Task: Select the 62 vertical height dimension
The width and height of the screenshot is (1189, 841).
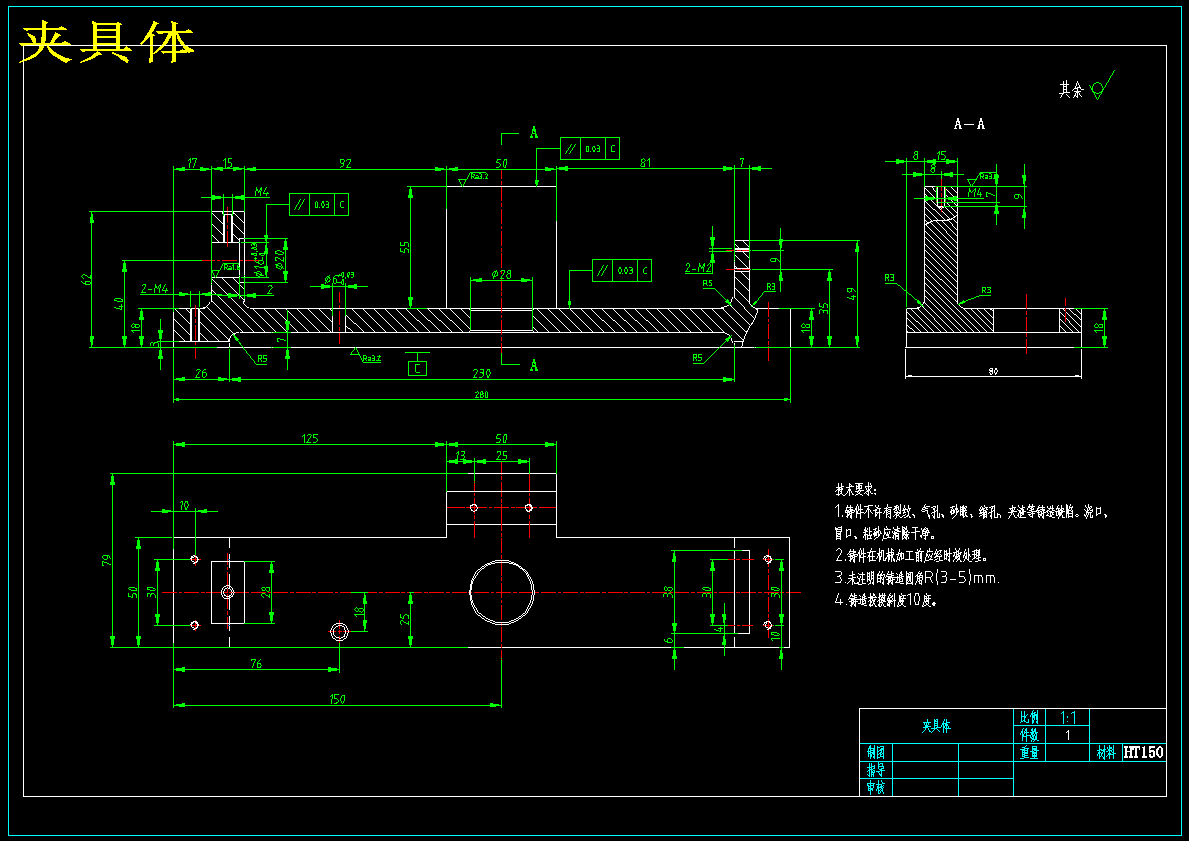Action: tap(86, 279)
